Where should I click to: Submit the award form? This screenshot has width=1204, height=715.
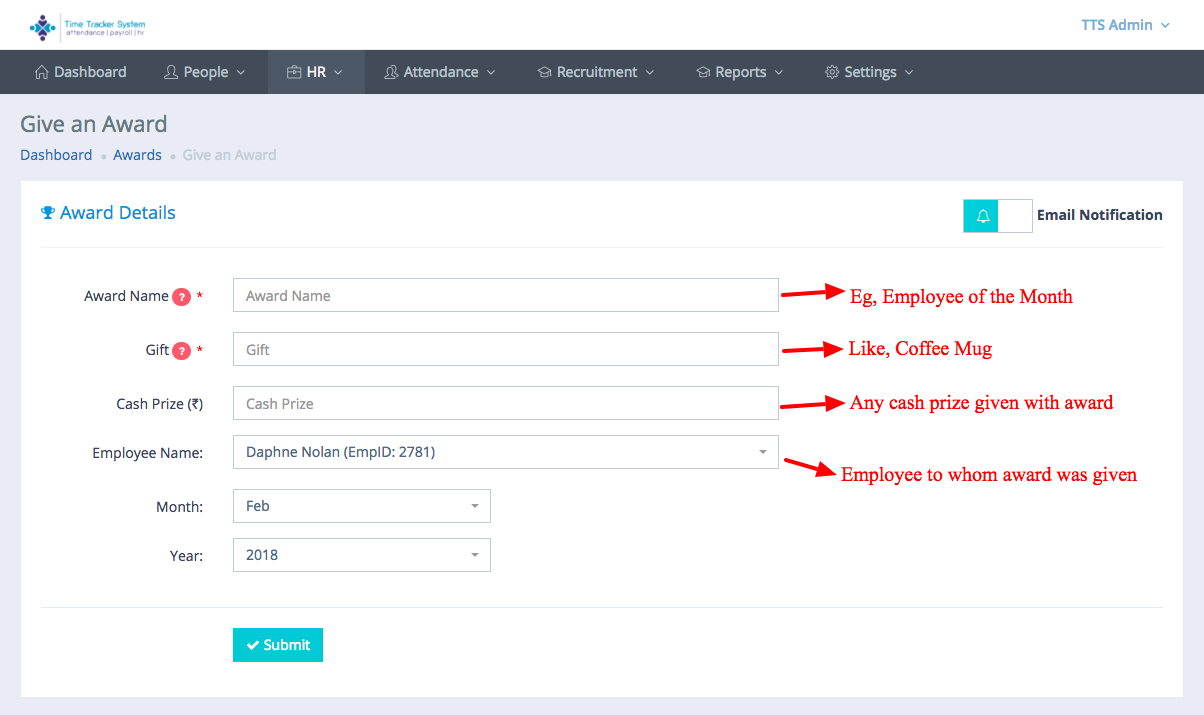click(278, 645)
